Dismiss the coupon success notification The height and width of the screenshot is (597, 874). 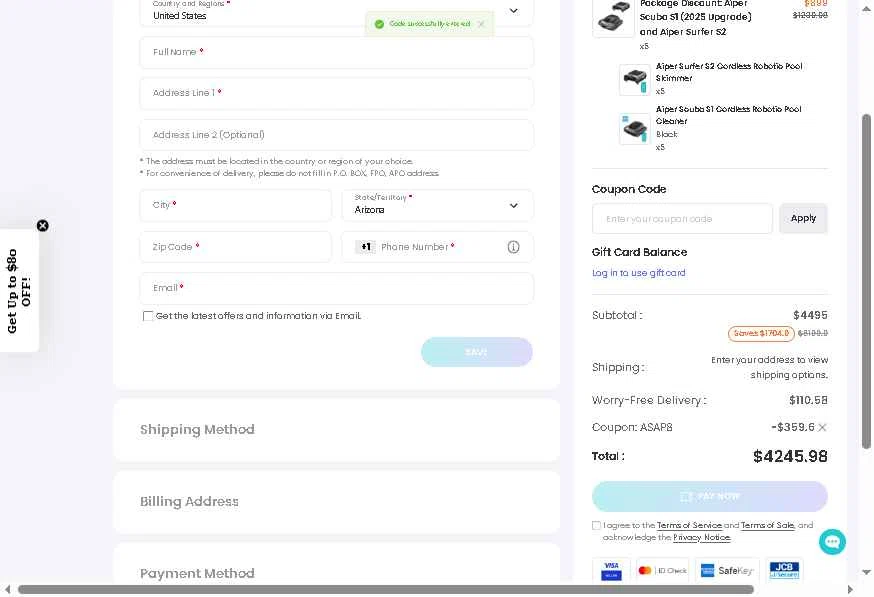(481, 24)
